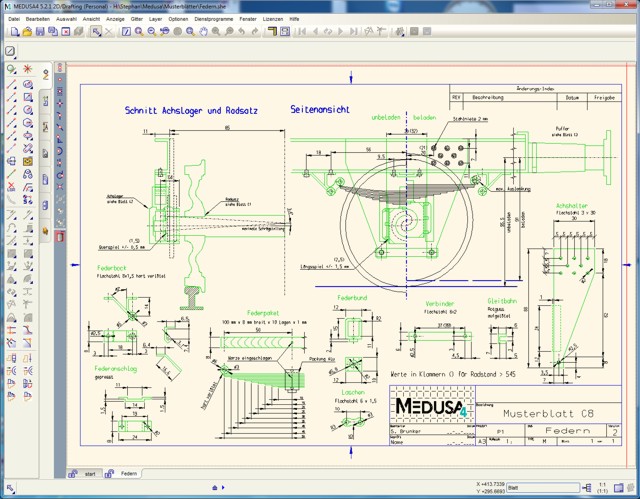The height and width of the screenshot is (499, 640).
Task: Select the pan hand tool
Action: point(203,32)
